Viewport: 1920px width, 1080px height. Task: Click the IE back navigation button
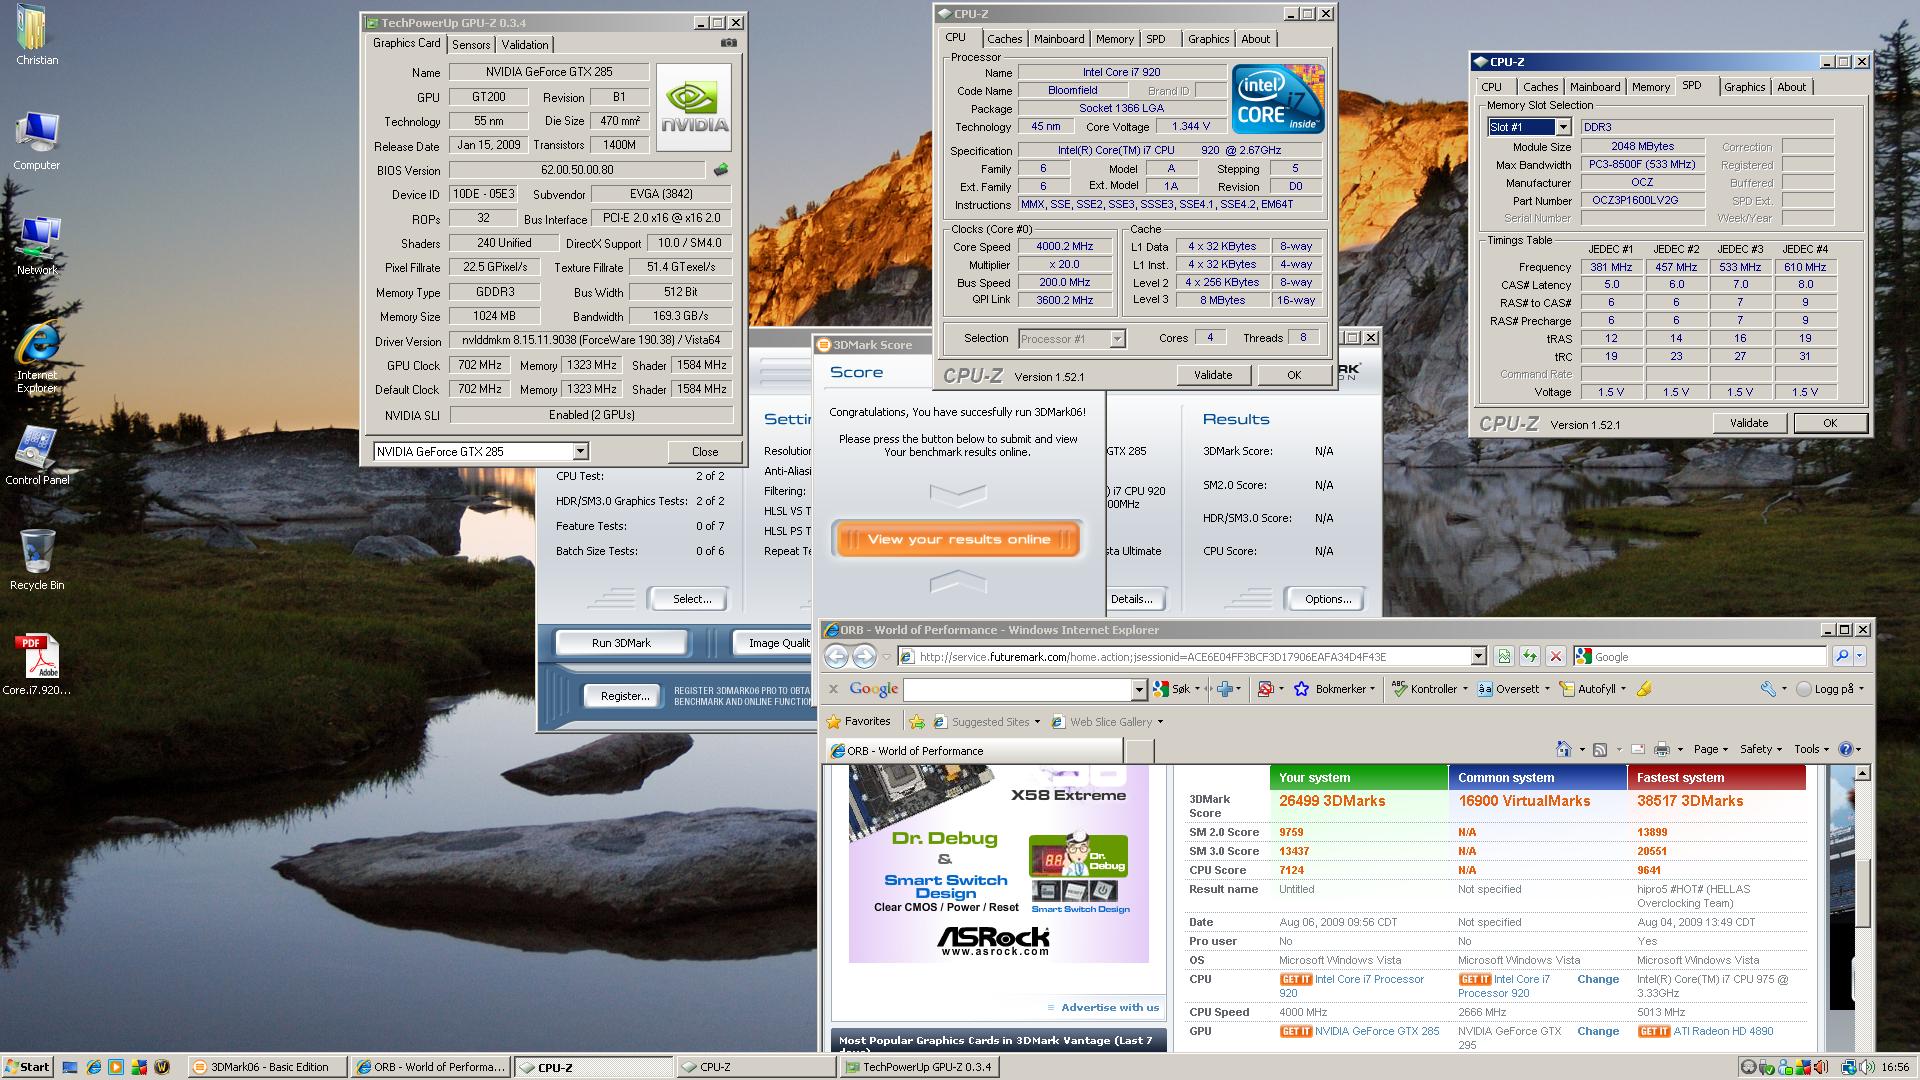click(x=836, y=656)
